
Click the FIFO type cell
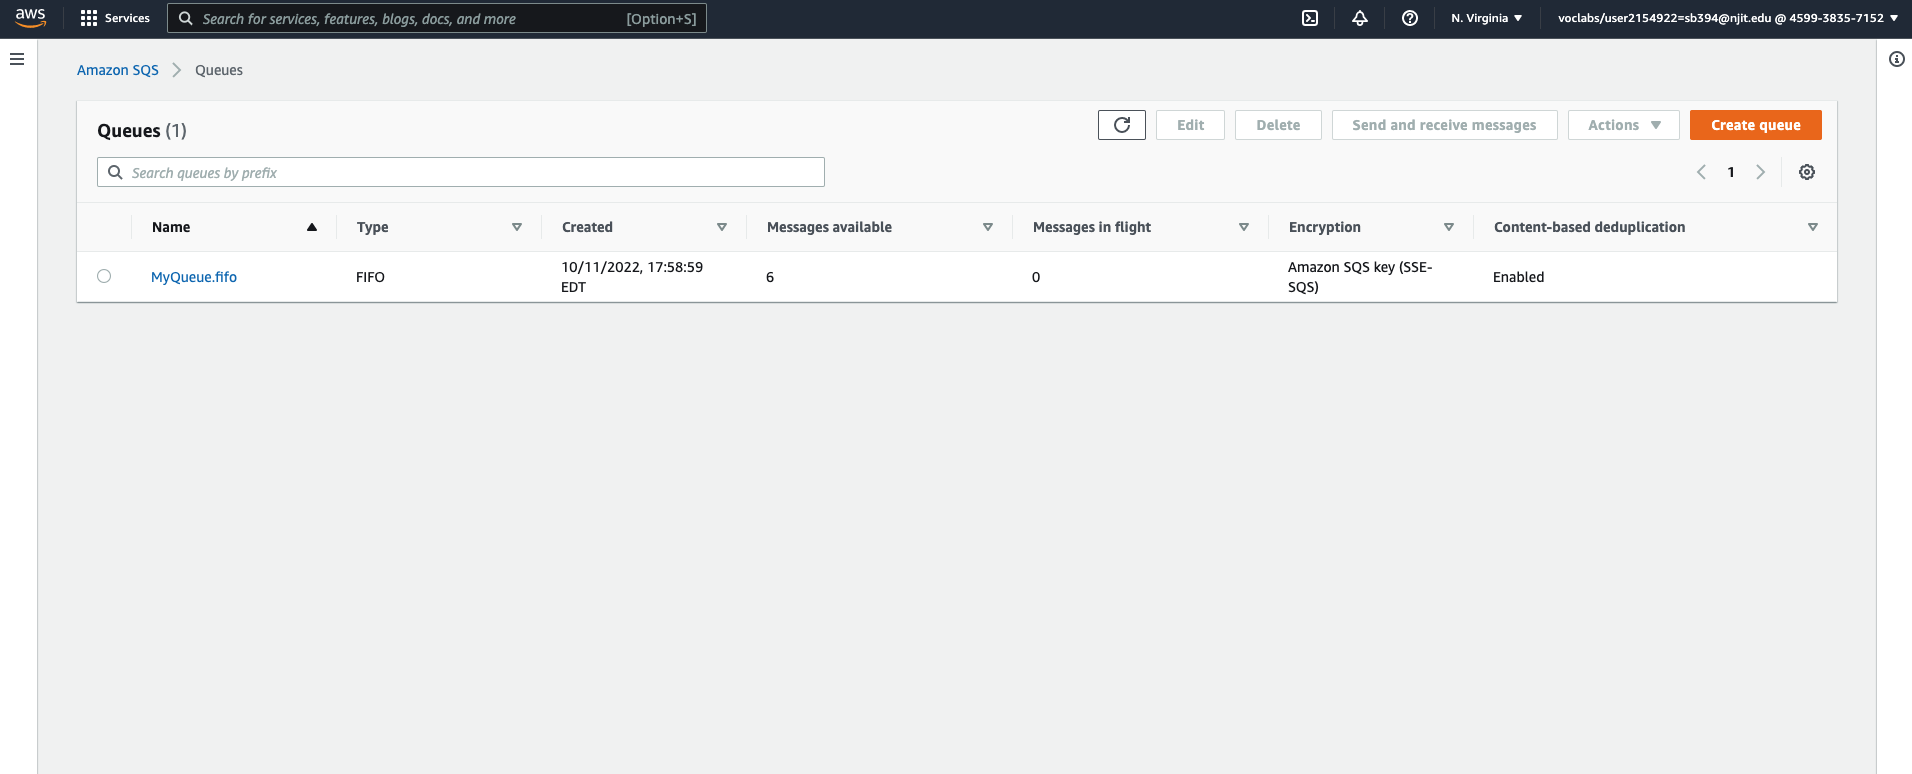[x=370, y=277]
